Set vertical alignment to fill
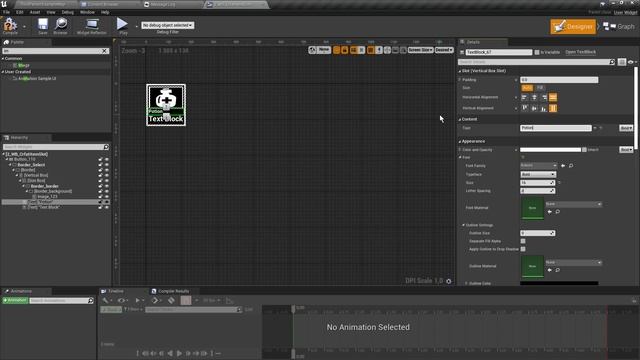 point(553,108)
